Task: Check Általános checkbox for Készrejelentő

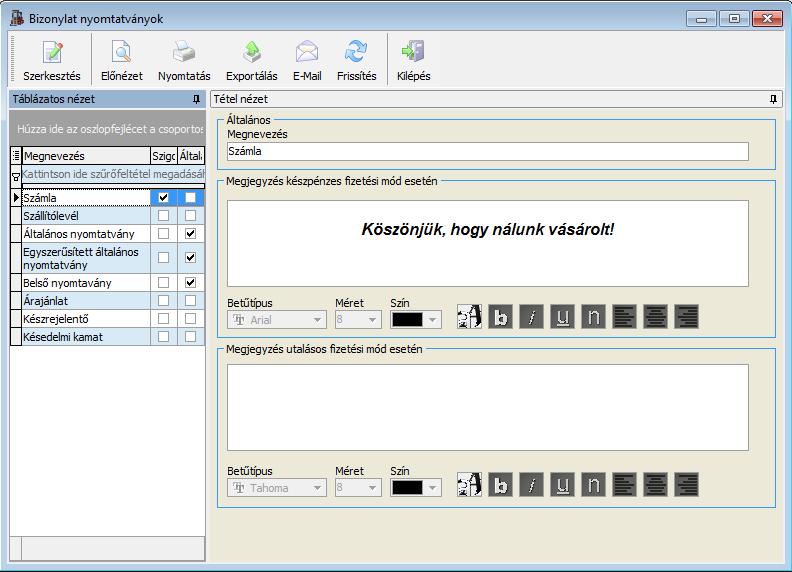Action: tap(190, 319)
